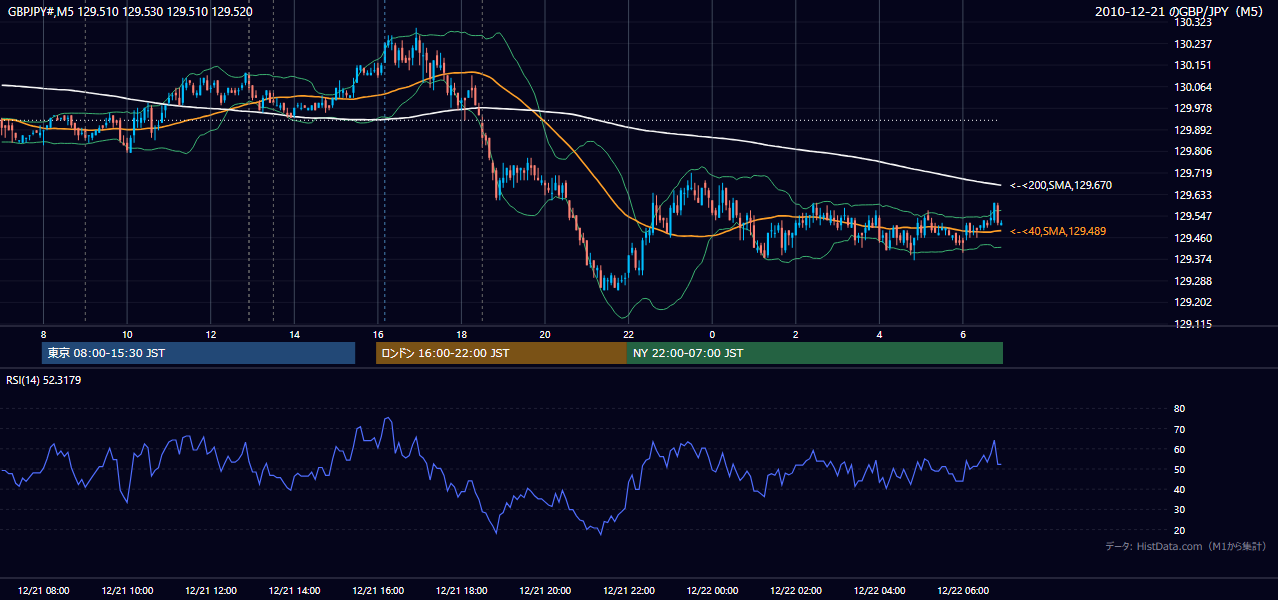Click RSI scale level 50

click(1179, 469)
